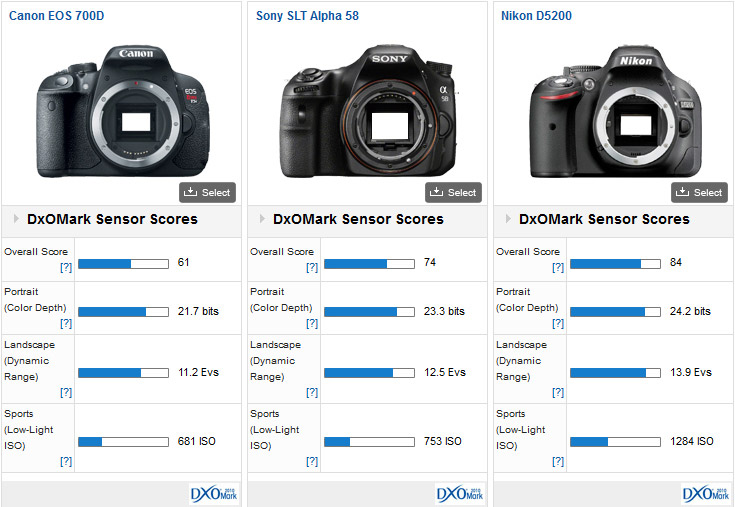Collapse Canon DxOMark Sensor Scores triangle
Screen dimensions: 735x507
(x=16, y=219)
